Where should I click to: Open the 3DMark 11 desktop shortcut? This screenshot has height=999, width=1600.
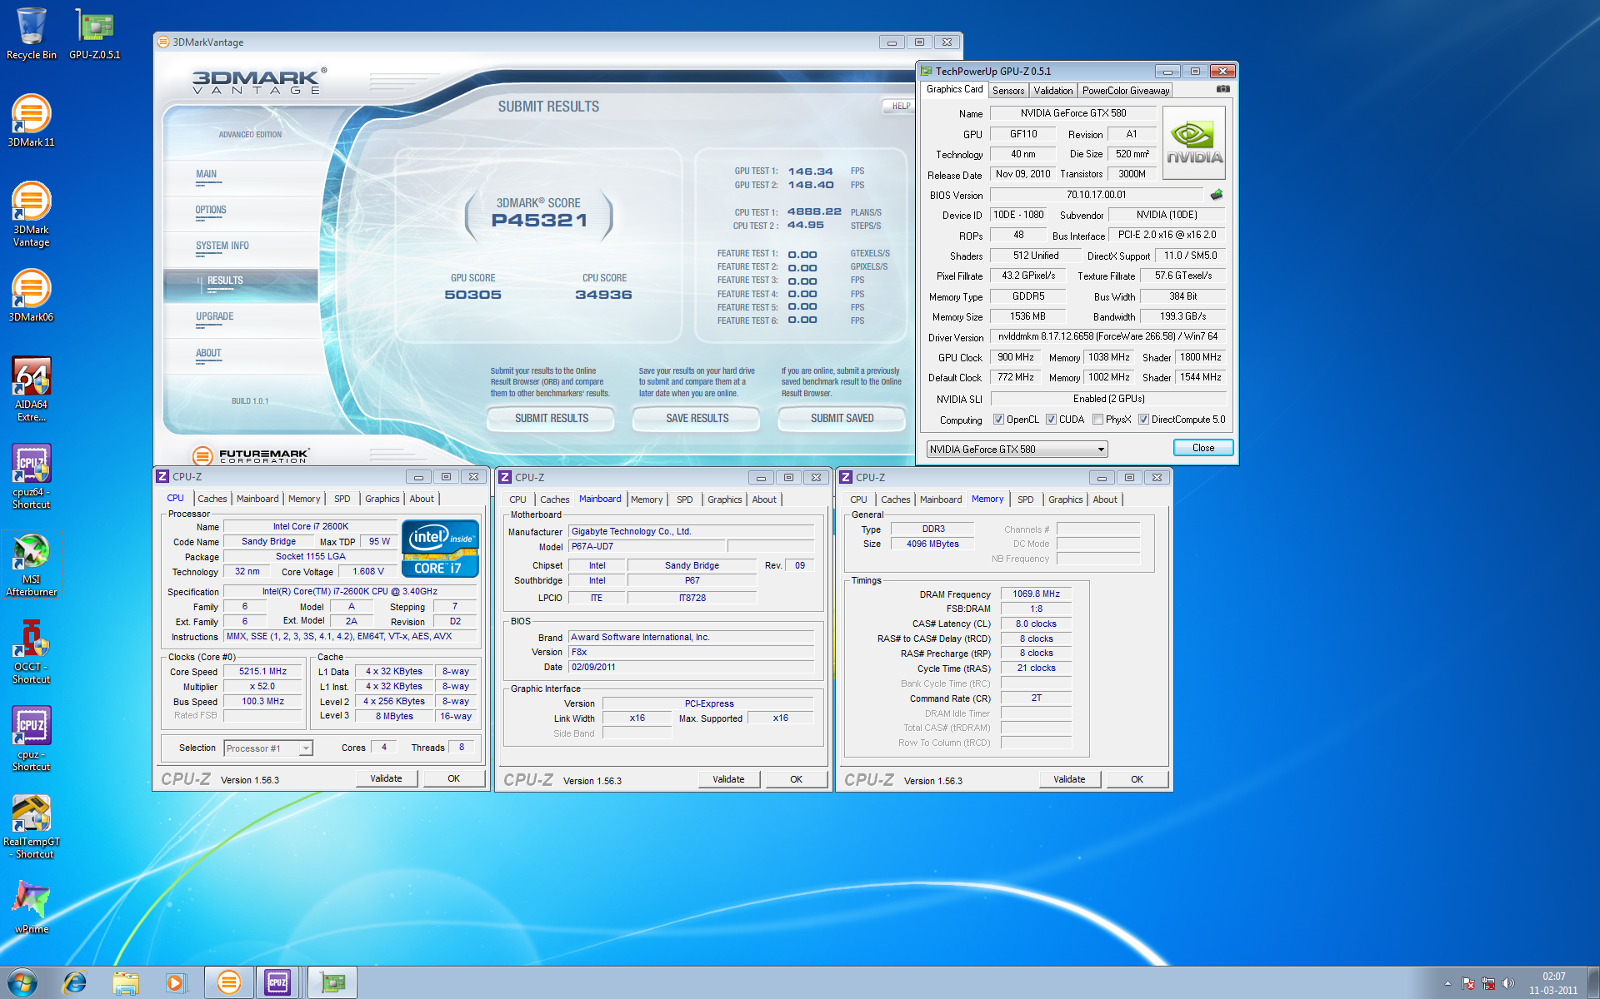point(31,120)
